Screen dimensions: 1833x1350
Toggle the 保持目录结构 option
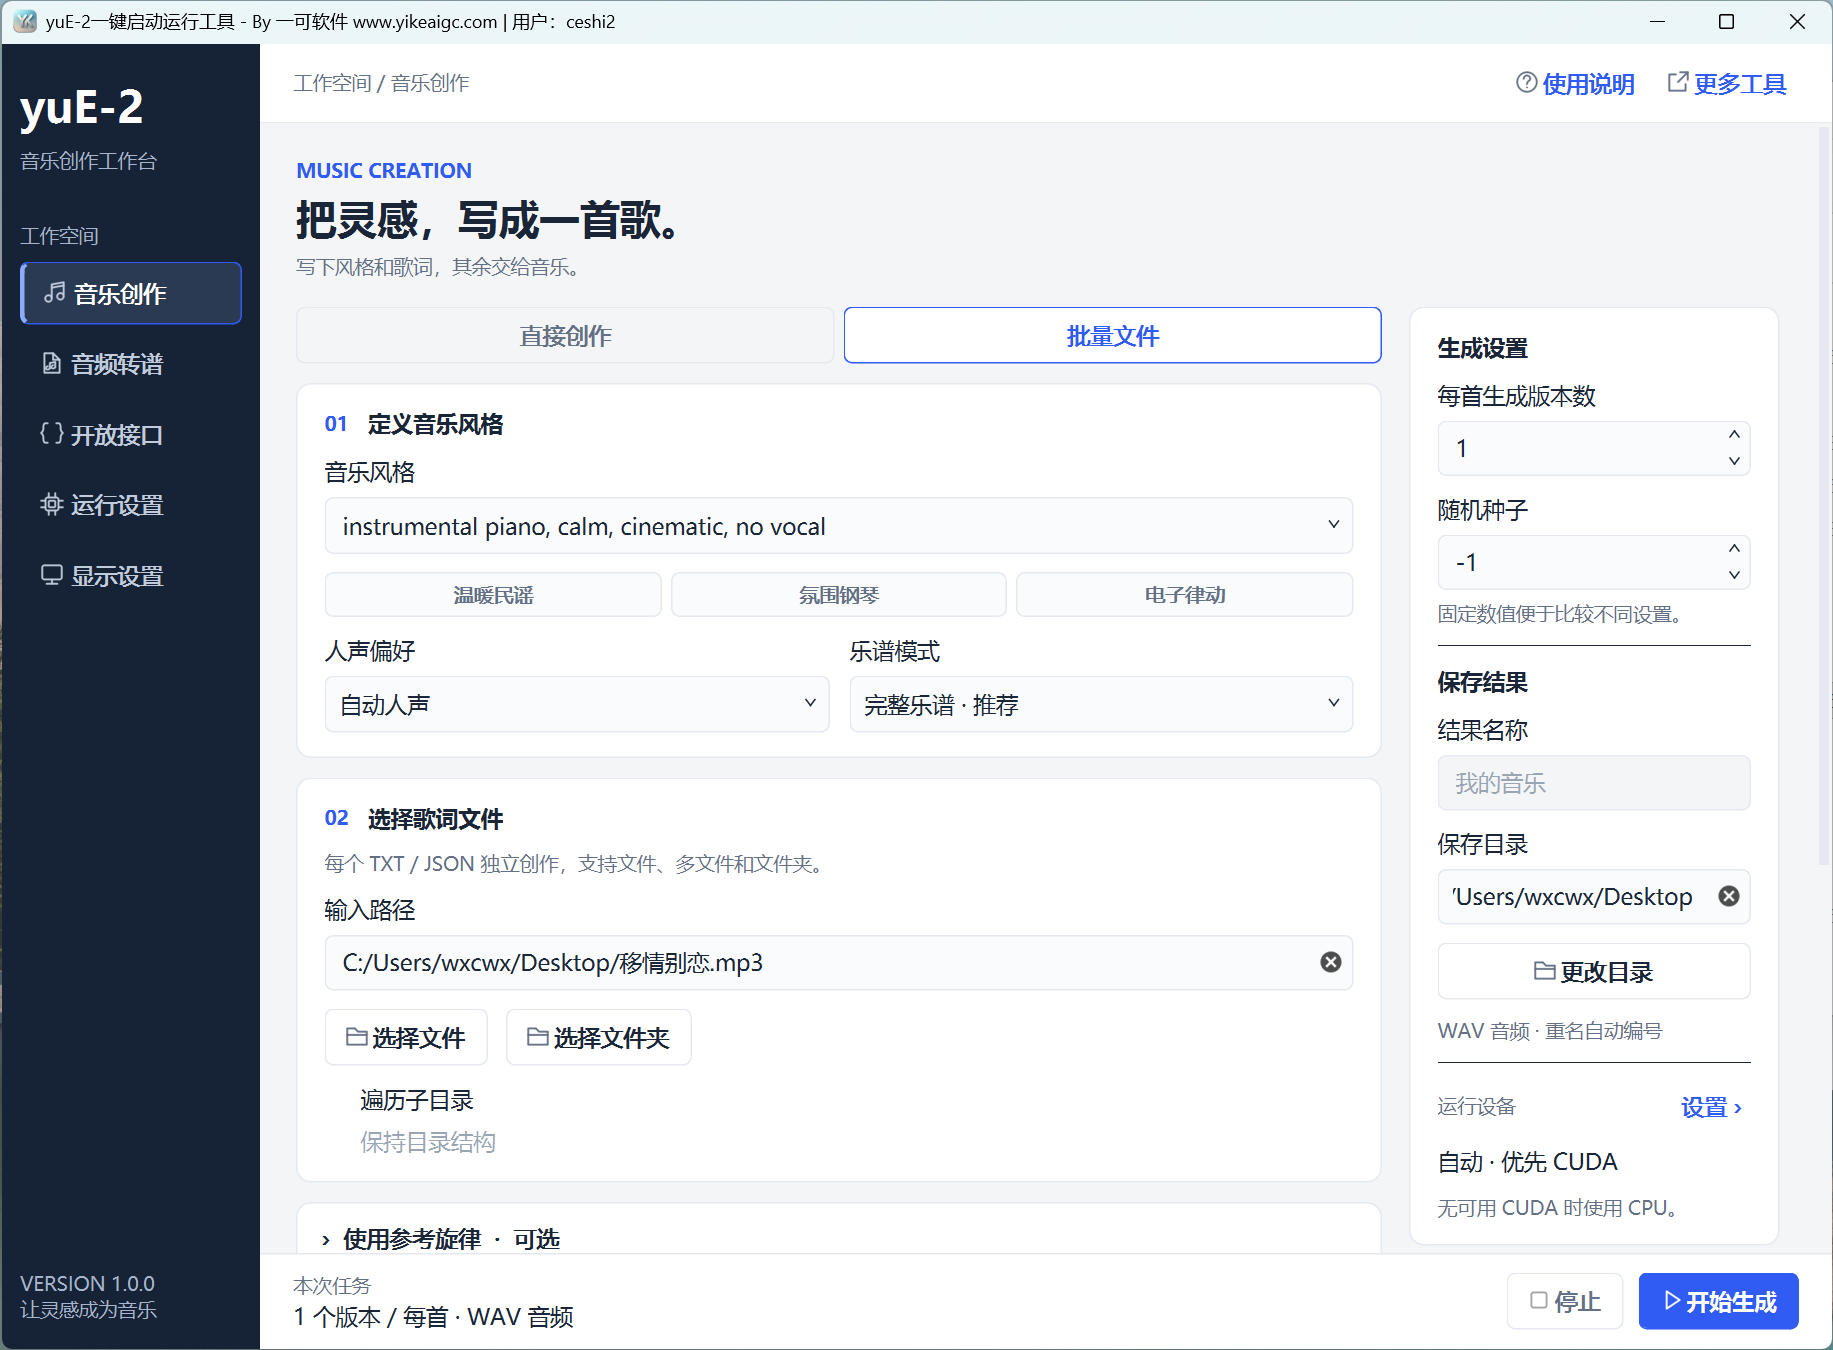point(427,1142)
